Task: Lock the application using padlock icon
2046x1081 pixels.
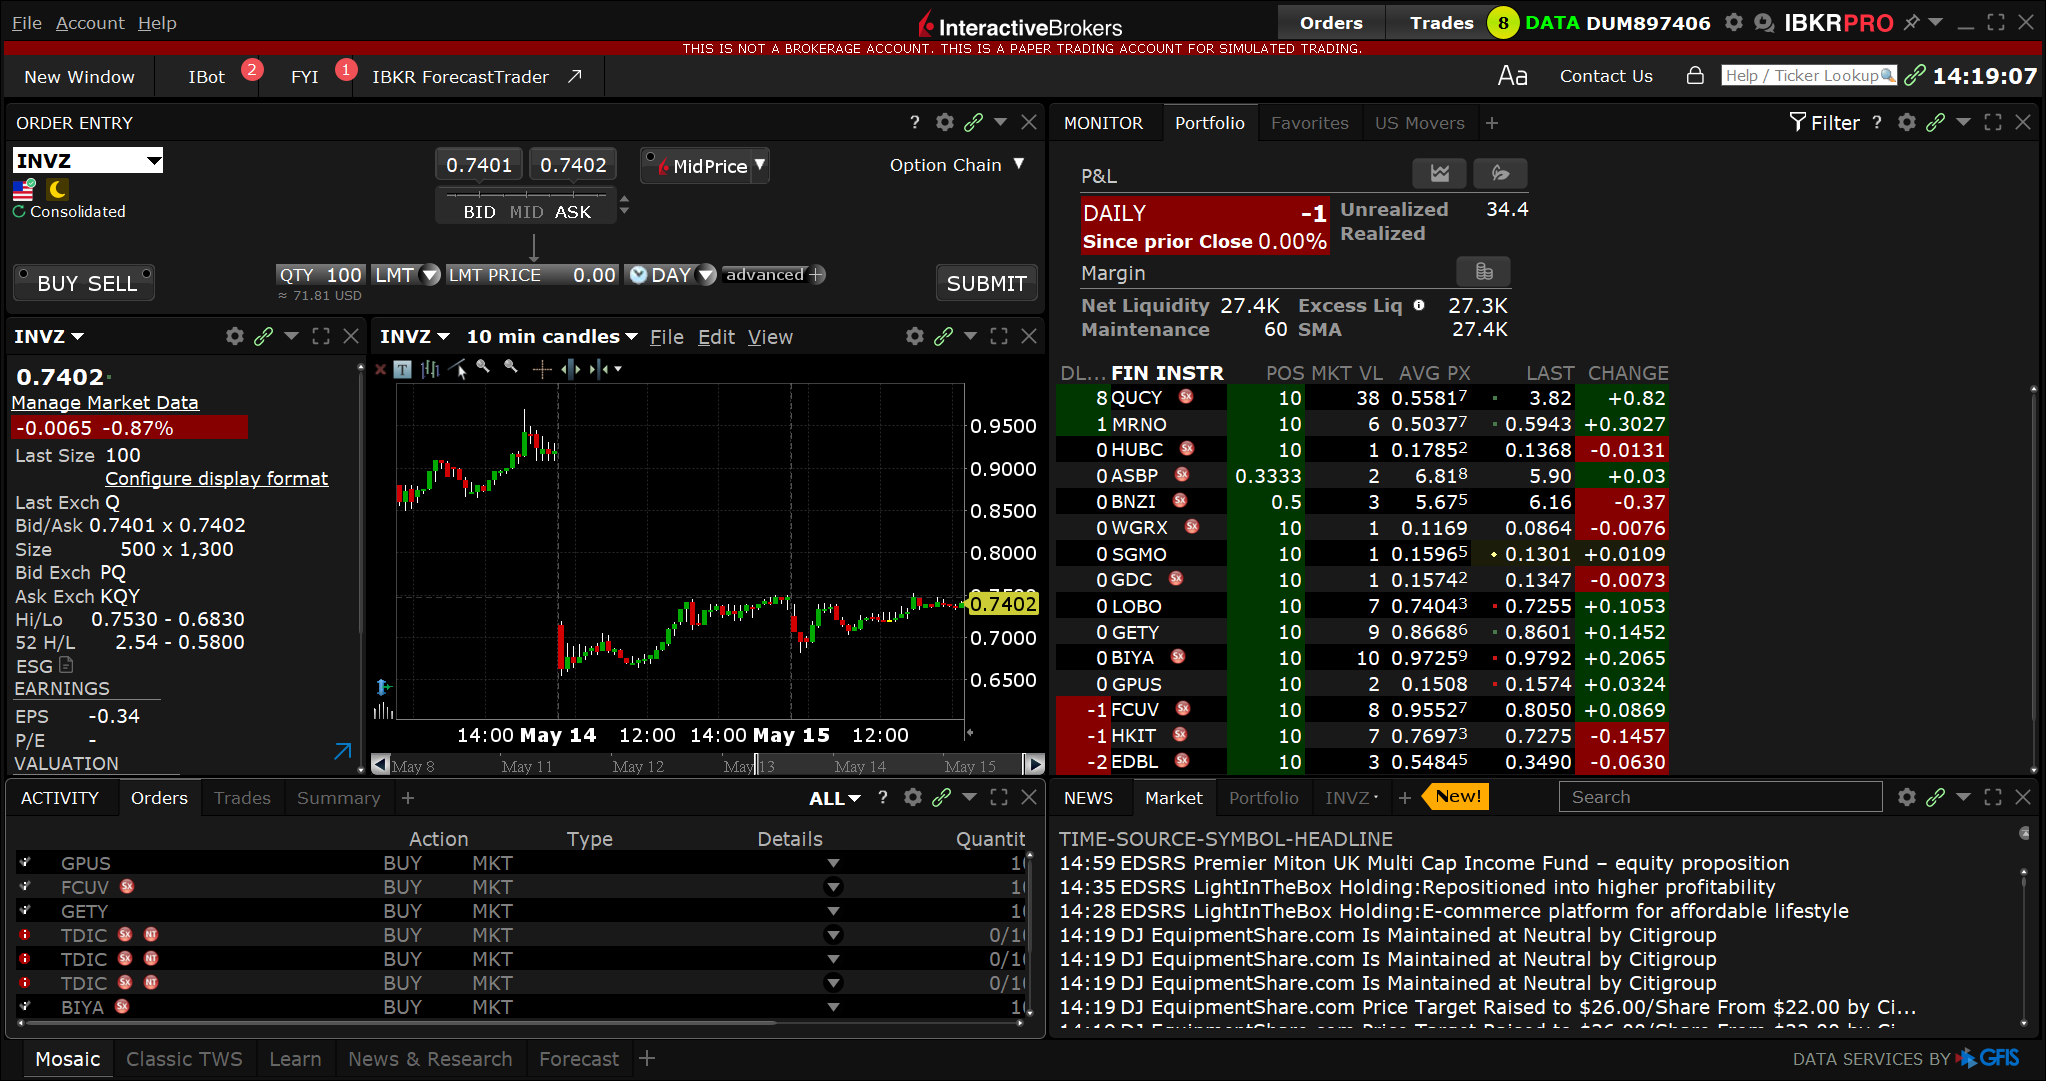Action: (x=1695, y=76)
